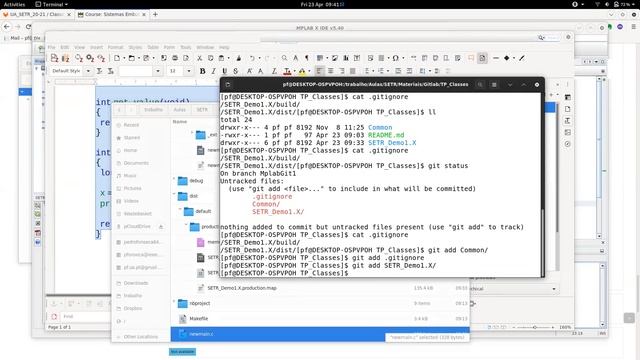Screen dimensions: 640x360
Task: Click the Font Color icon in Writer
Action: pyautogui.click(x=287, y=71)
